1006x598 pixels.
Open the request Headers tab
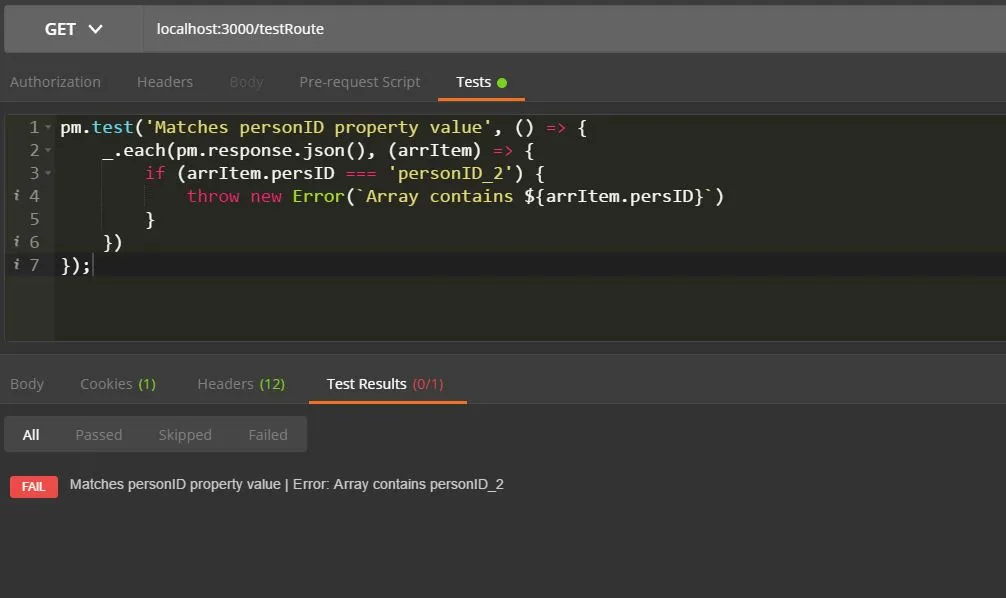click(x=165, y=82)
